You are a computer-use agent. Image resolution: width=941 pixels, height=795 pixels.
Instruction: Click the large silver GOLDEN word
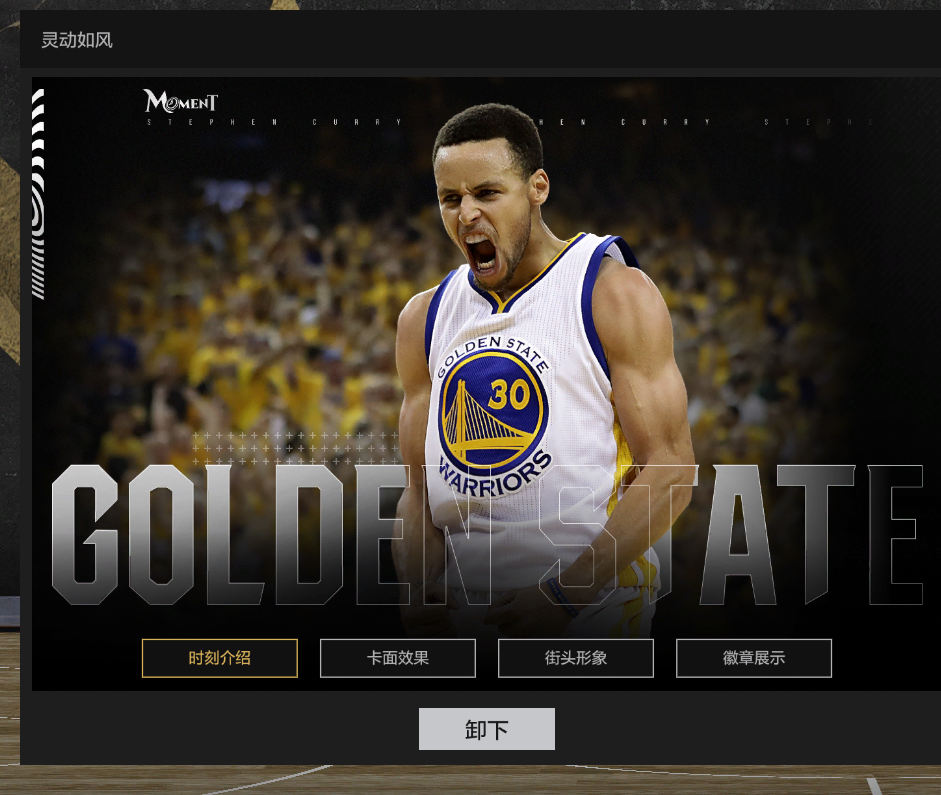pos(220,535)
